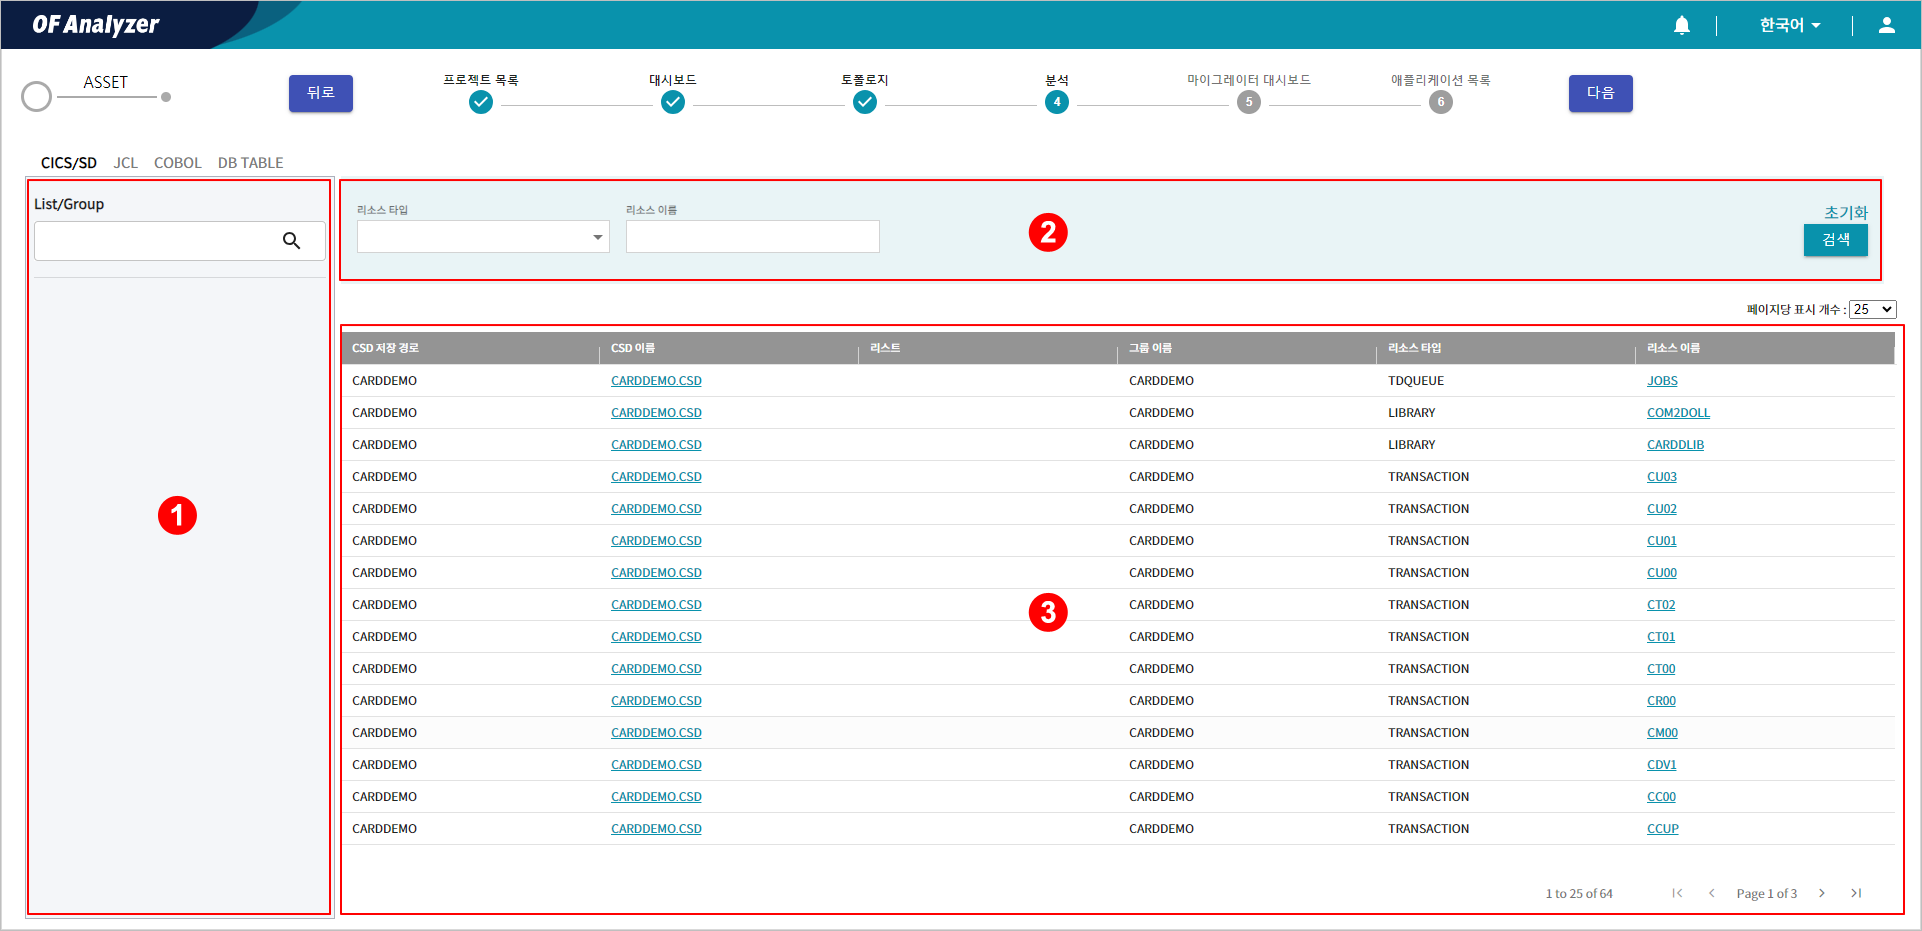
Task: Go to the 프로젝트 목록 step checkmark
Action: 481,102
